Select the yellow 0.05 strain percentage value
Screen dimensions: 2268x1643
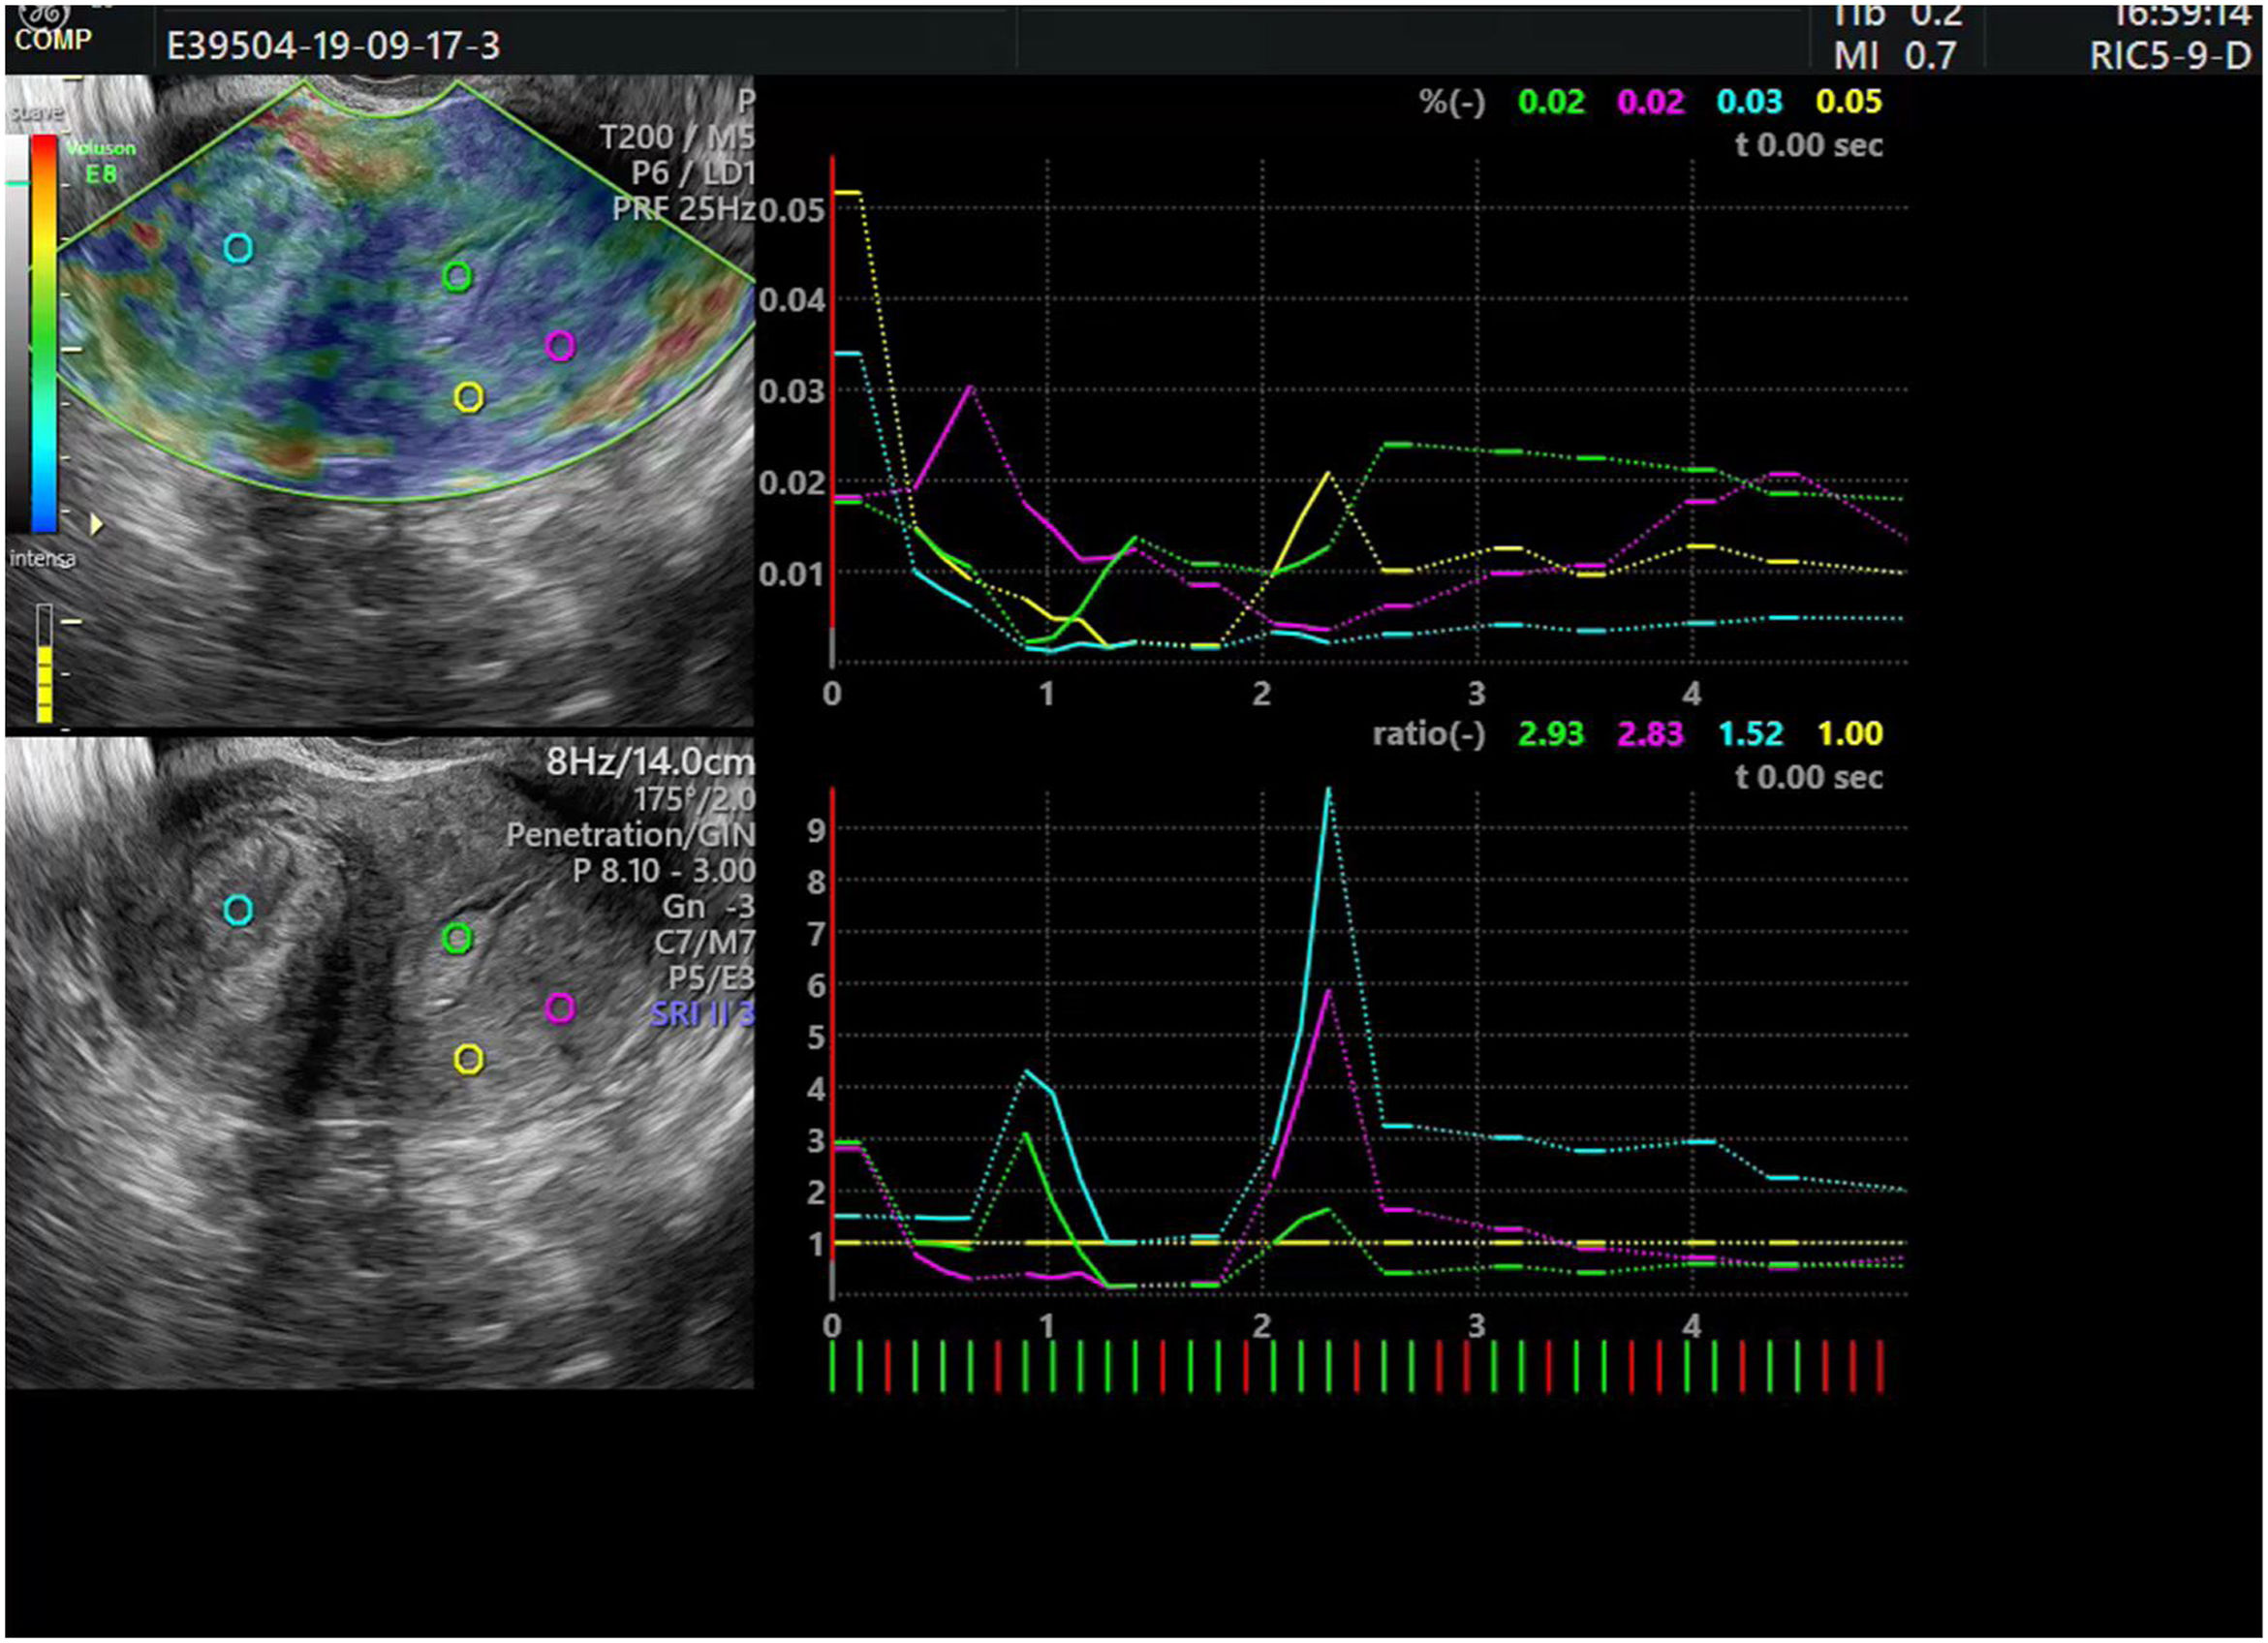click(1849, 102)
